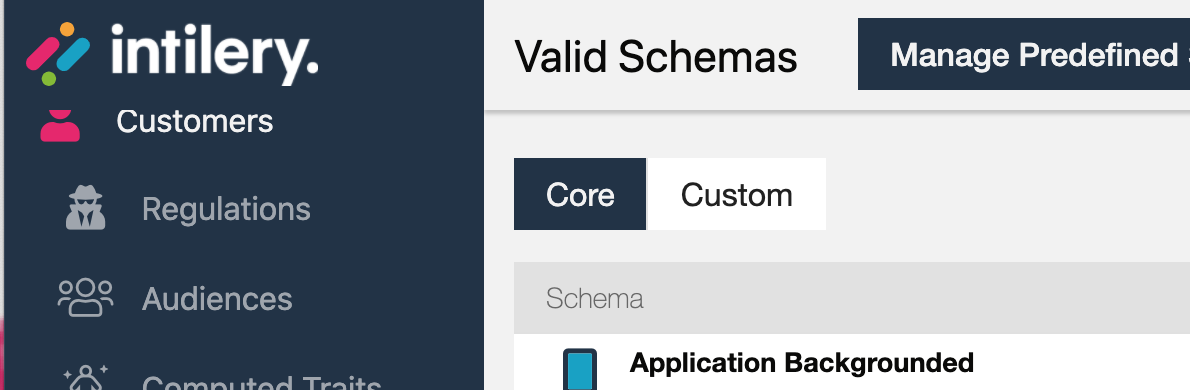Open the Computed Traits menu item
1190x390 pixels.
261,382
